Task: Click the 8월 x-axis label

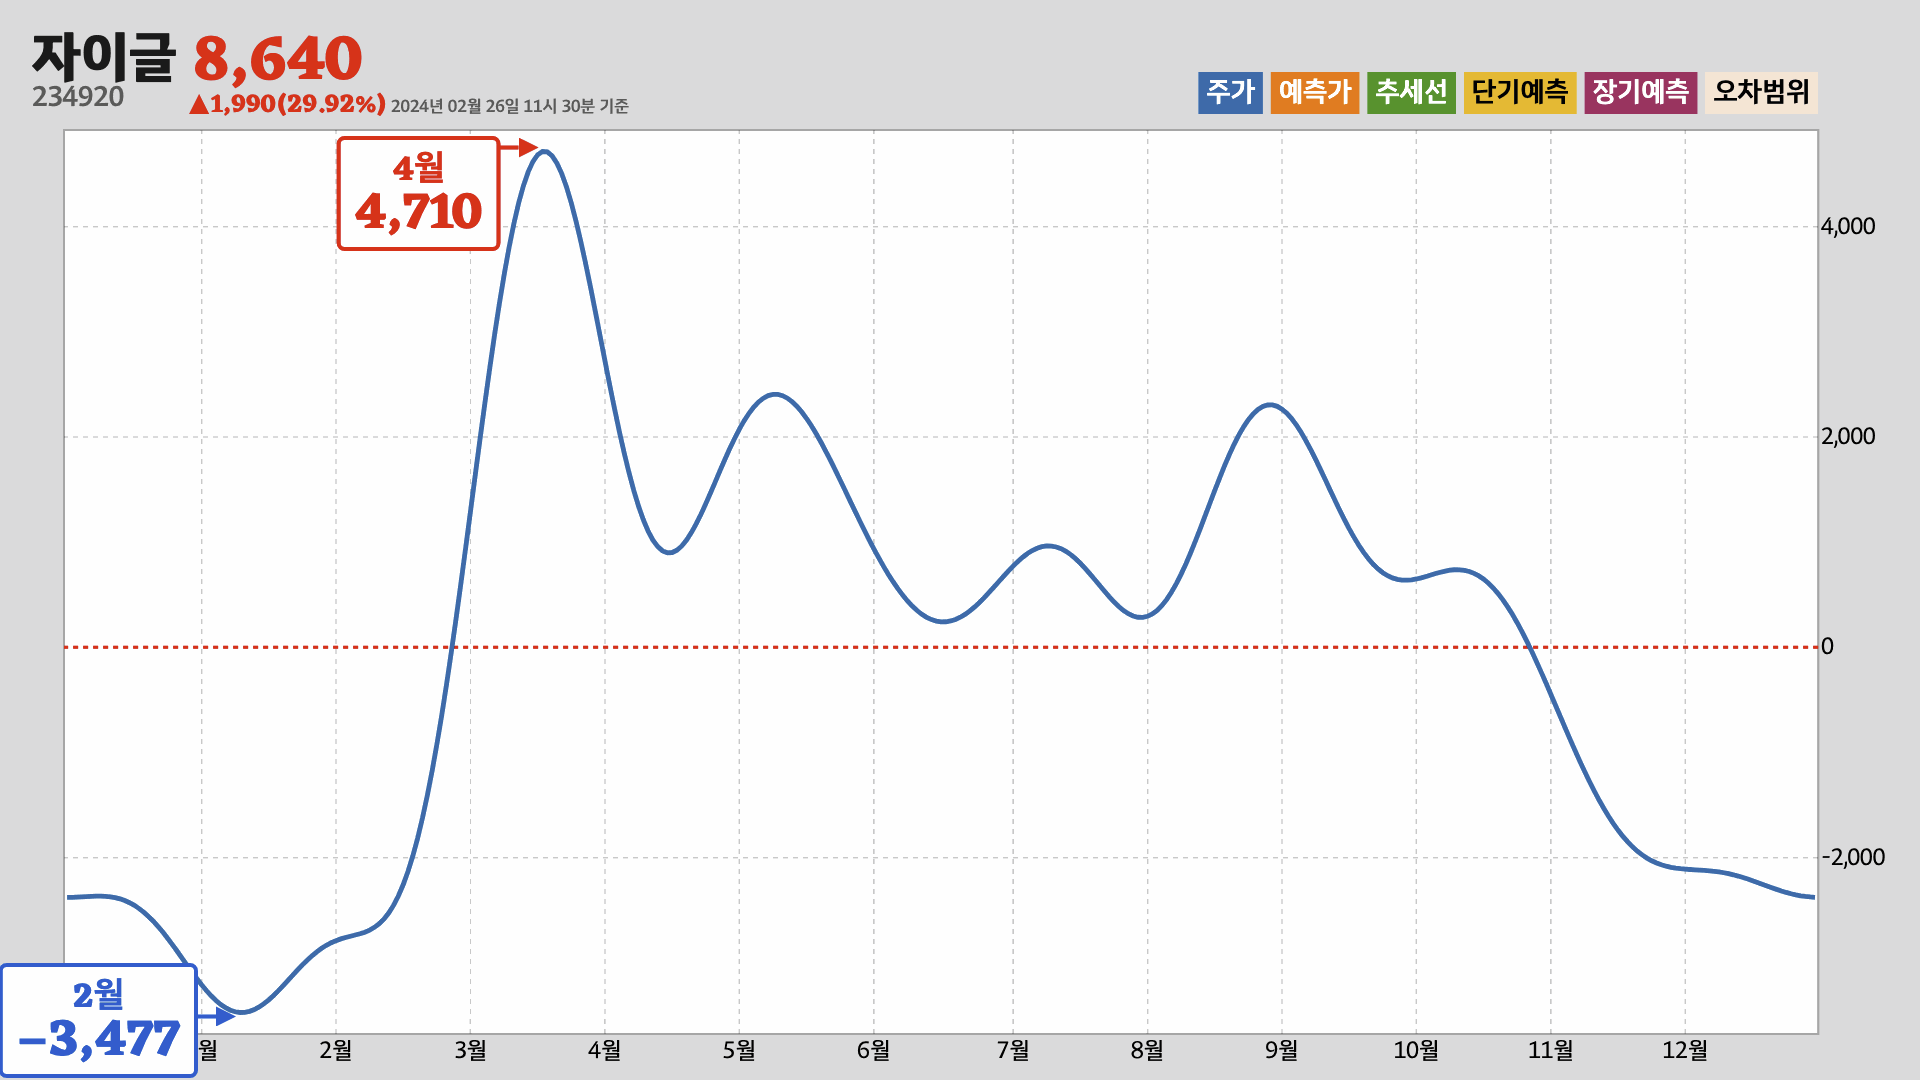Action: click(1147, 1050)
